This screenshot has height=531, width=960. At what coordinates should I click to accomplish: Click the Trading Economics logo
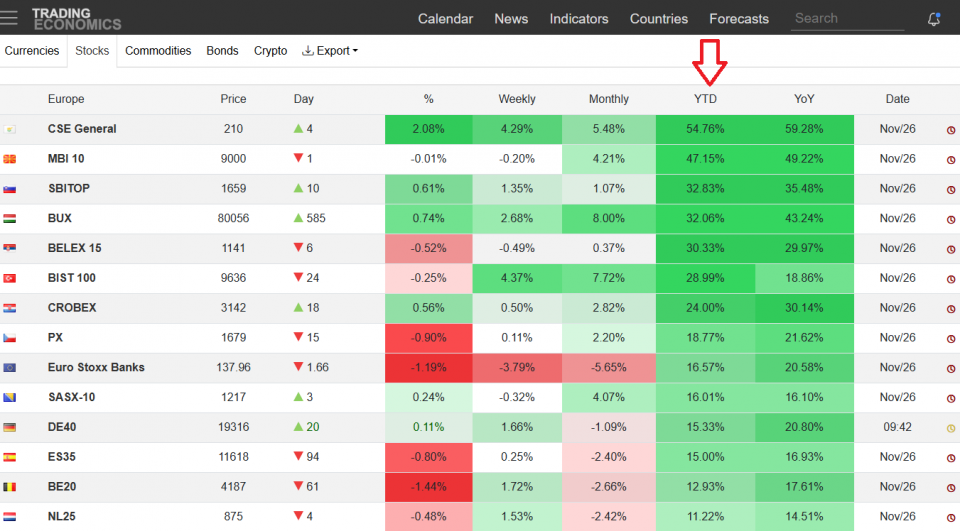pyautogui.click(x=77, y=19)
